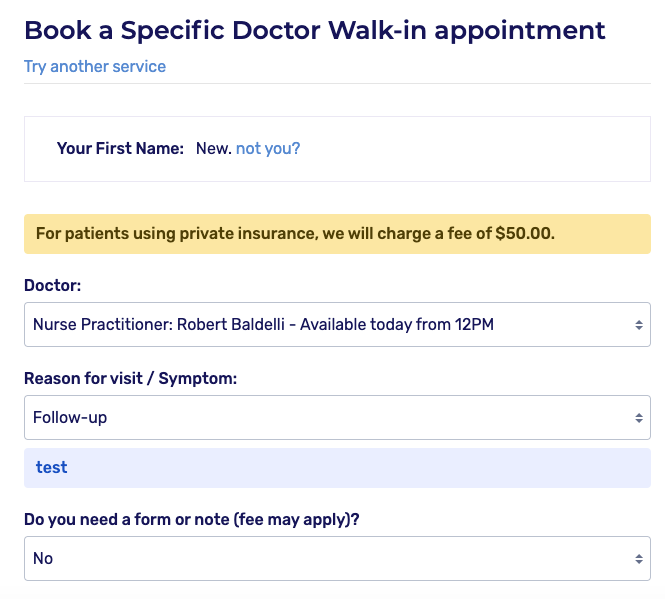Click the "Try another service" link
The width and height of the screenshot is (665, 599).
(x=95, y=67)
